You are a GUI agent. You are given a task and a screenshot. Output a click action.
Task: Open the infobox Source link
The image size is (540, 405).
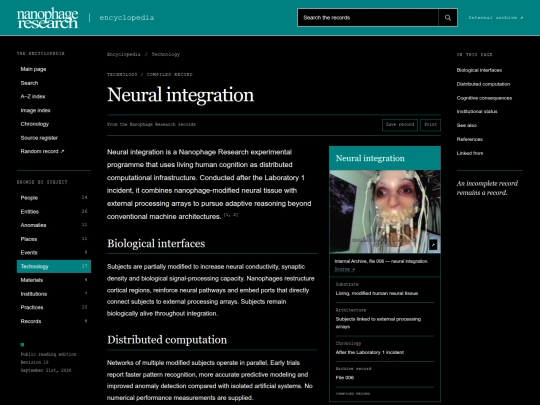tap(344, 269)
